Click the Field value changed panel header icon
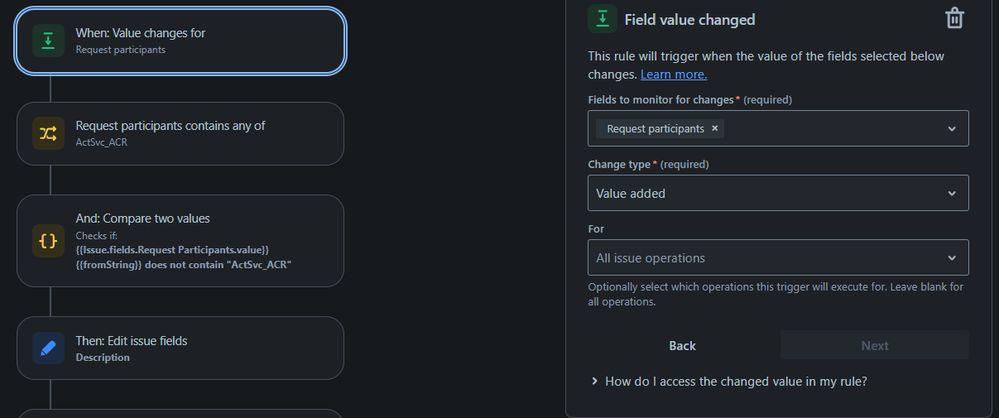Screen dimensions: 999x418 [x=602, y=19]
